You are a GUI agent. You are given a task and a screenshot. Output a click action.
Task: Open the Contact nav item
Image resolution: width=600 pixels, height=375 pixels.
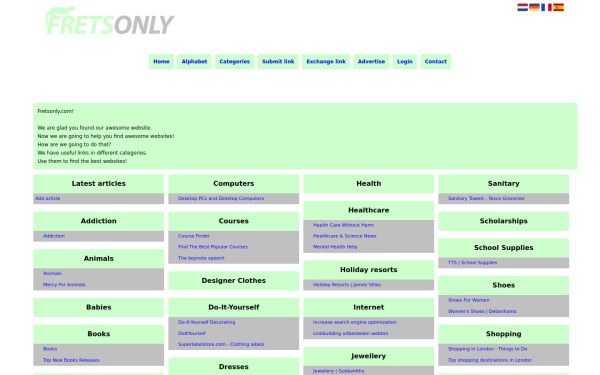coord(435,62)
